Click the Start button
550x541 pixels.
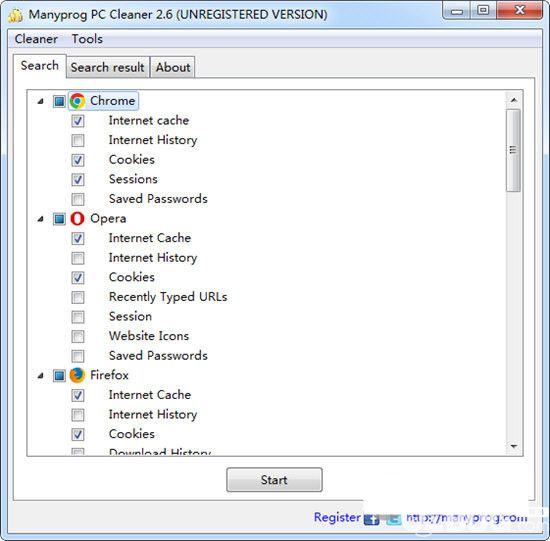coord(274,480)
